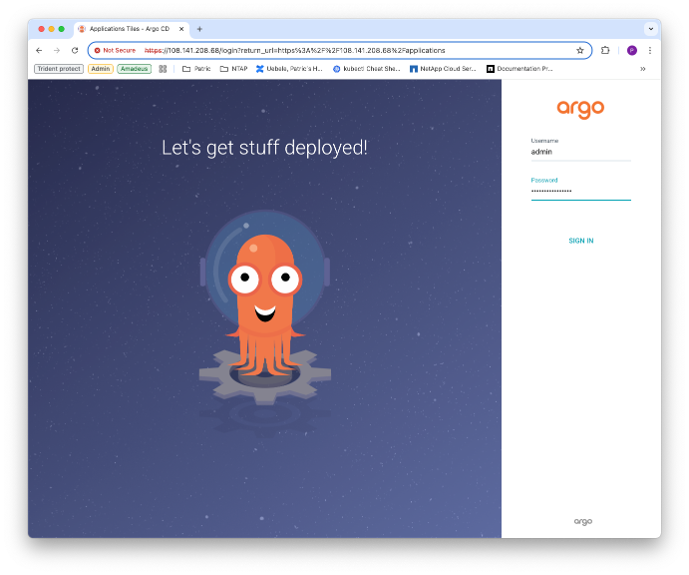Open the Amadeus bookmark
The width and height of the screenshot is (689, 575).
pyautogui.click(x=134, y=69)
